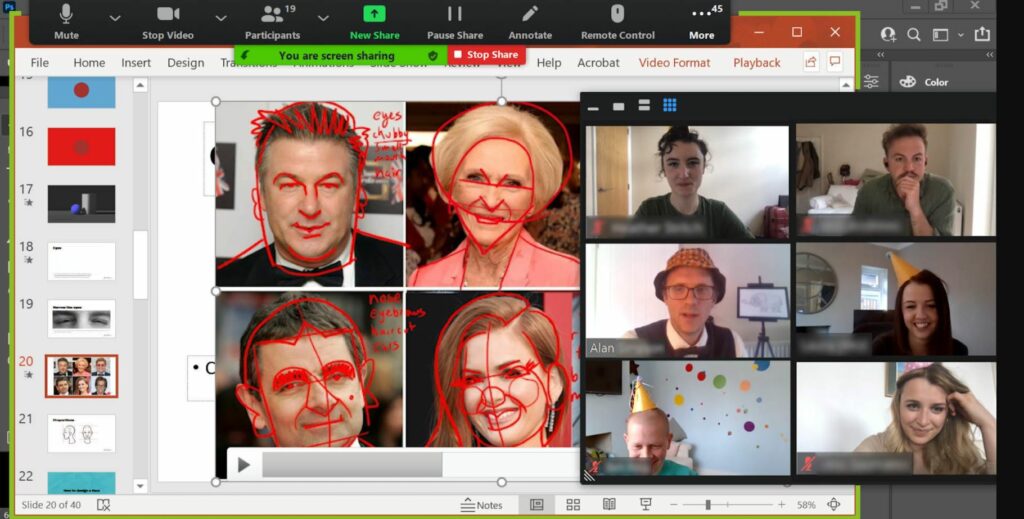Click Alan's video tile
Image resolution: width=1024 pixels, height=519 pixels.
click(688, 301)
